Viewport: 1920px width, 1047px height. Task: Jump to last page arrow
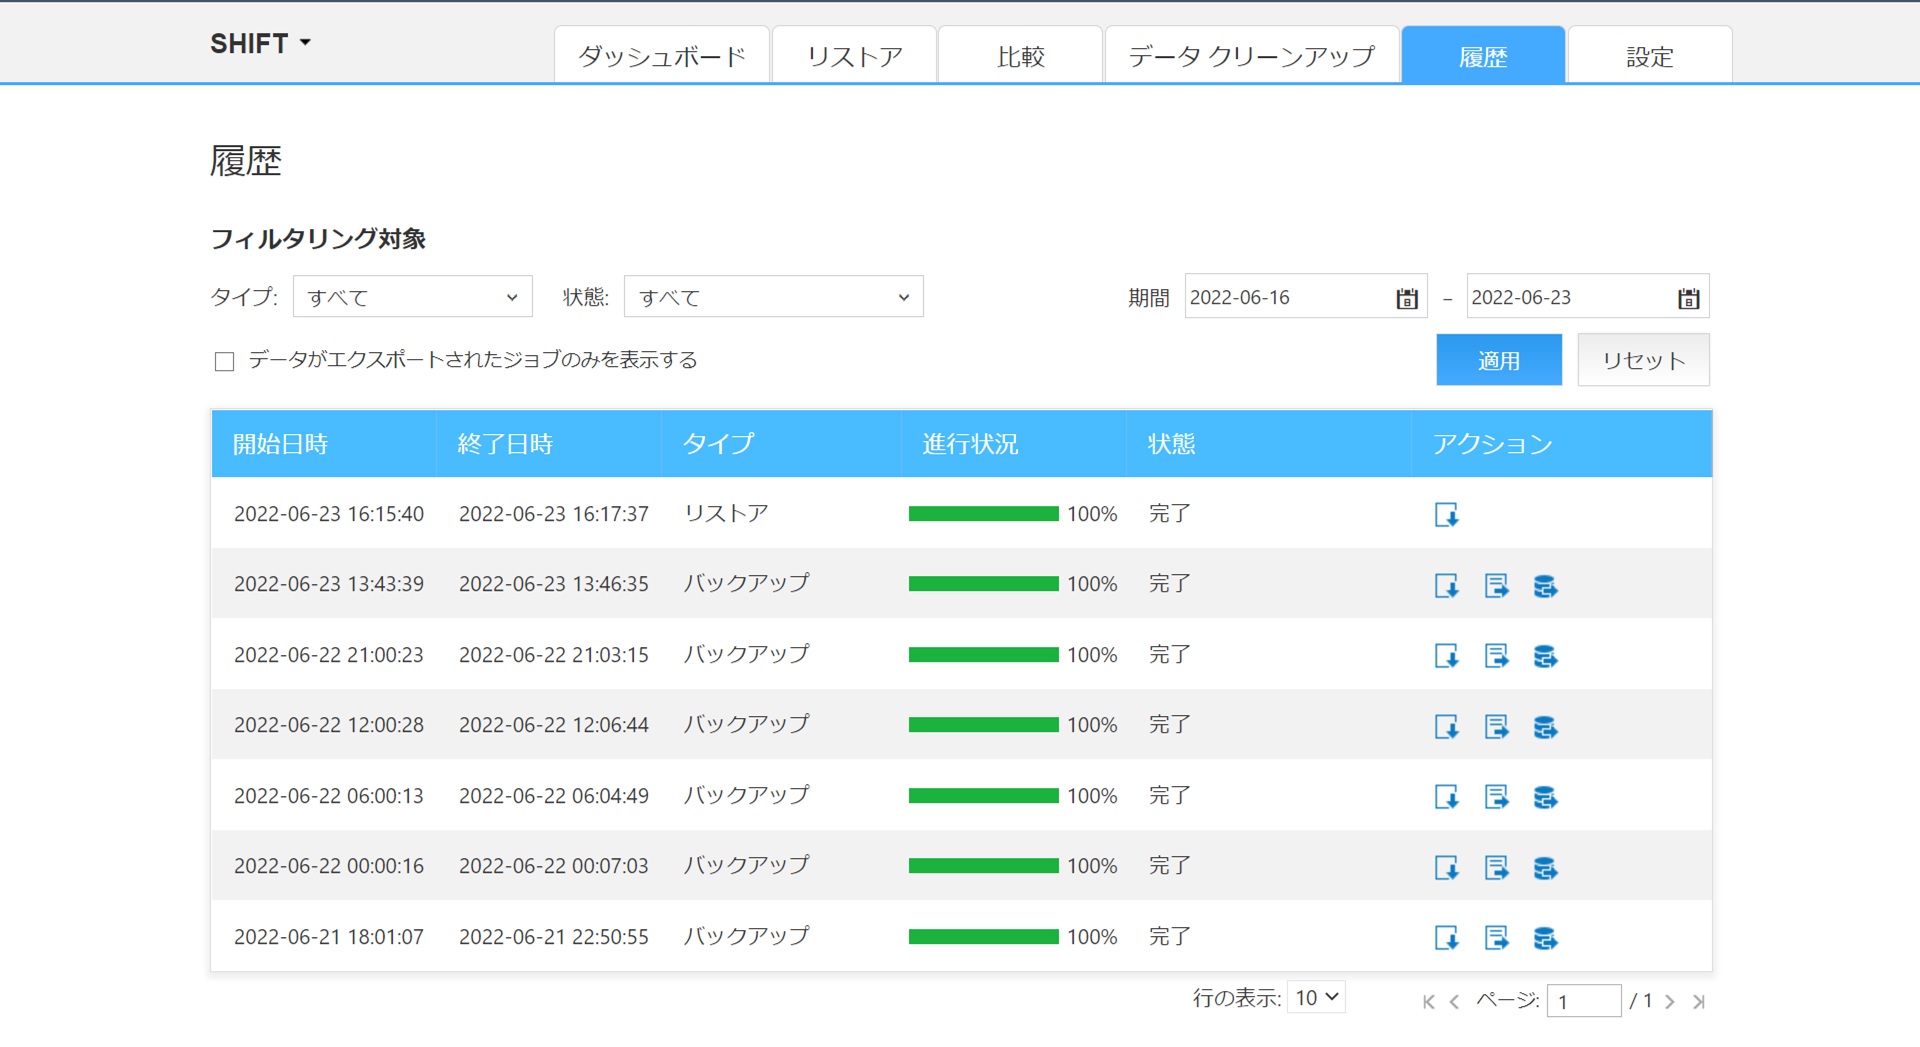(1698, 1001)
